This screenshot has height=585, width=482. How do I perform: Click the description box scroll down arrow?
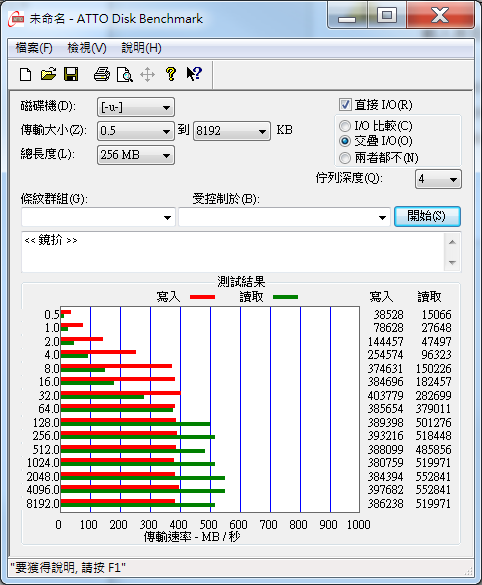pos(453,263)
